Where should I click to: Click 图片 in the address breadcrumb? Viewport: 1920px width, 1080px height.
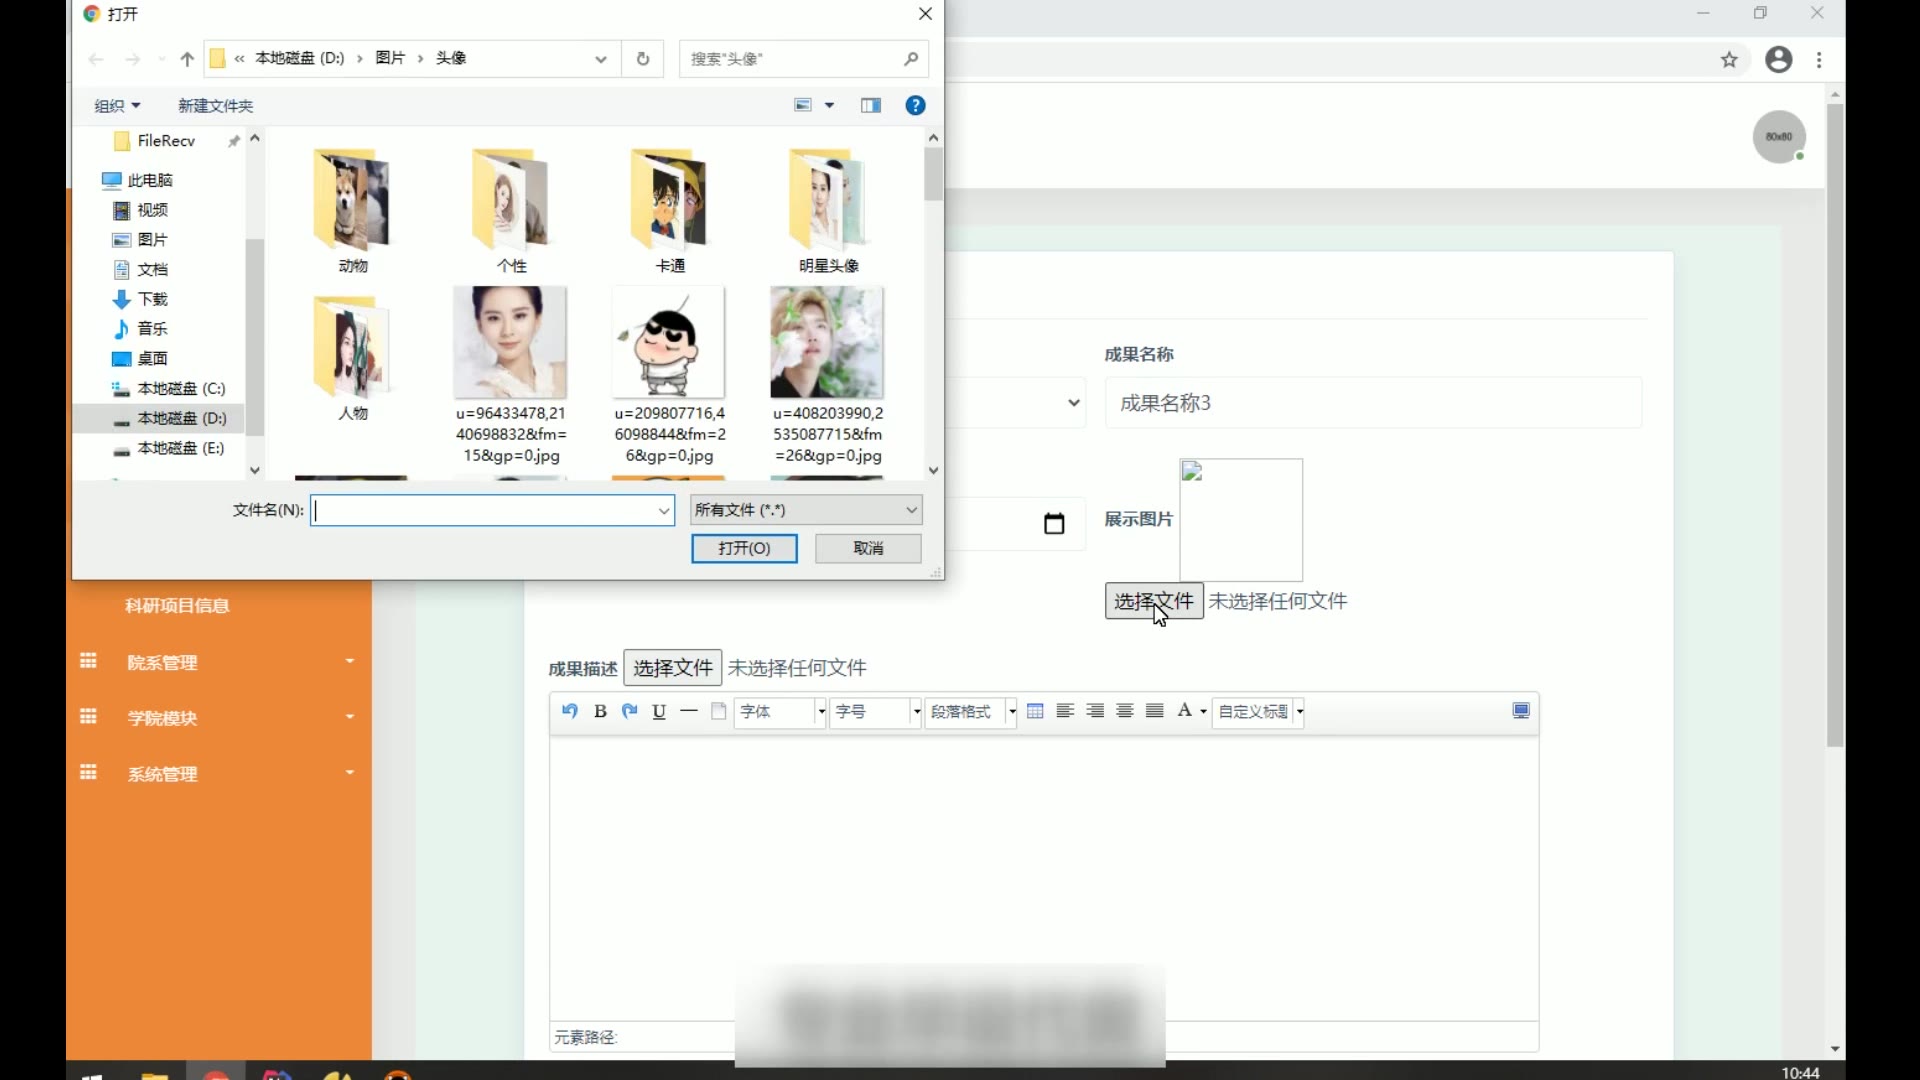(390, 58)
